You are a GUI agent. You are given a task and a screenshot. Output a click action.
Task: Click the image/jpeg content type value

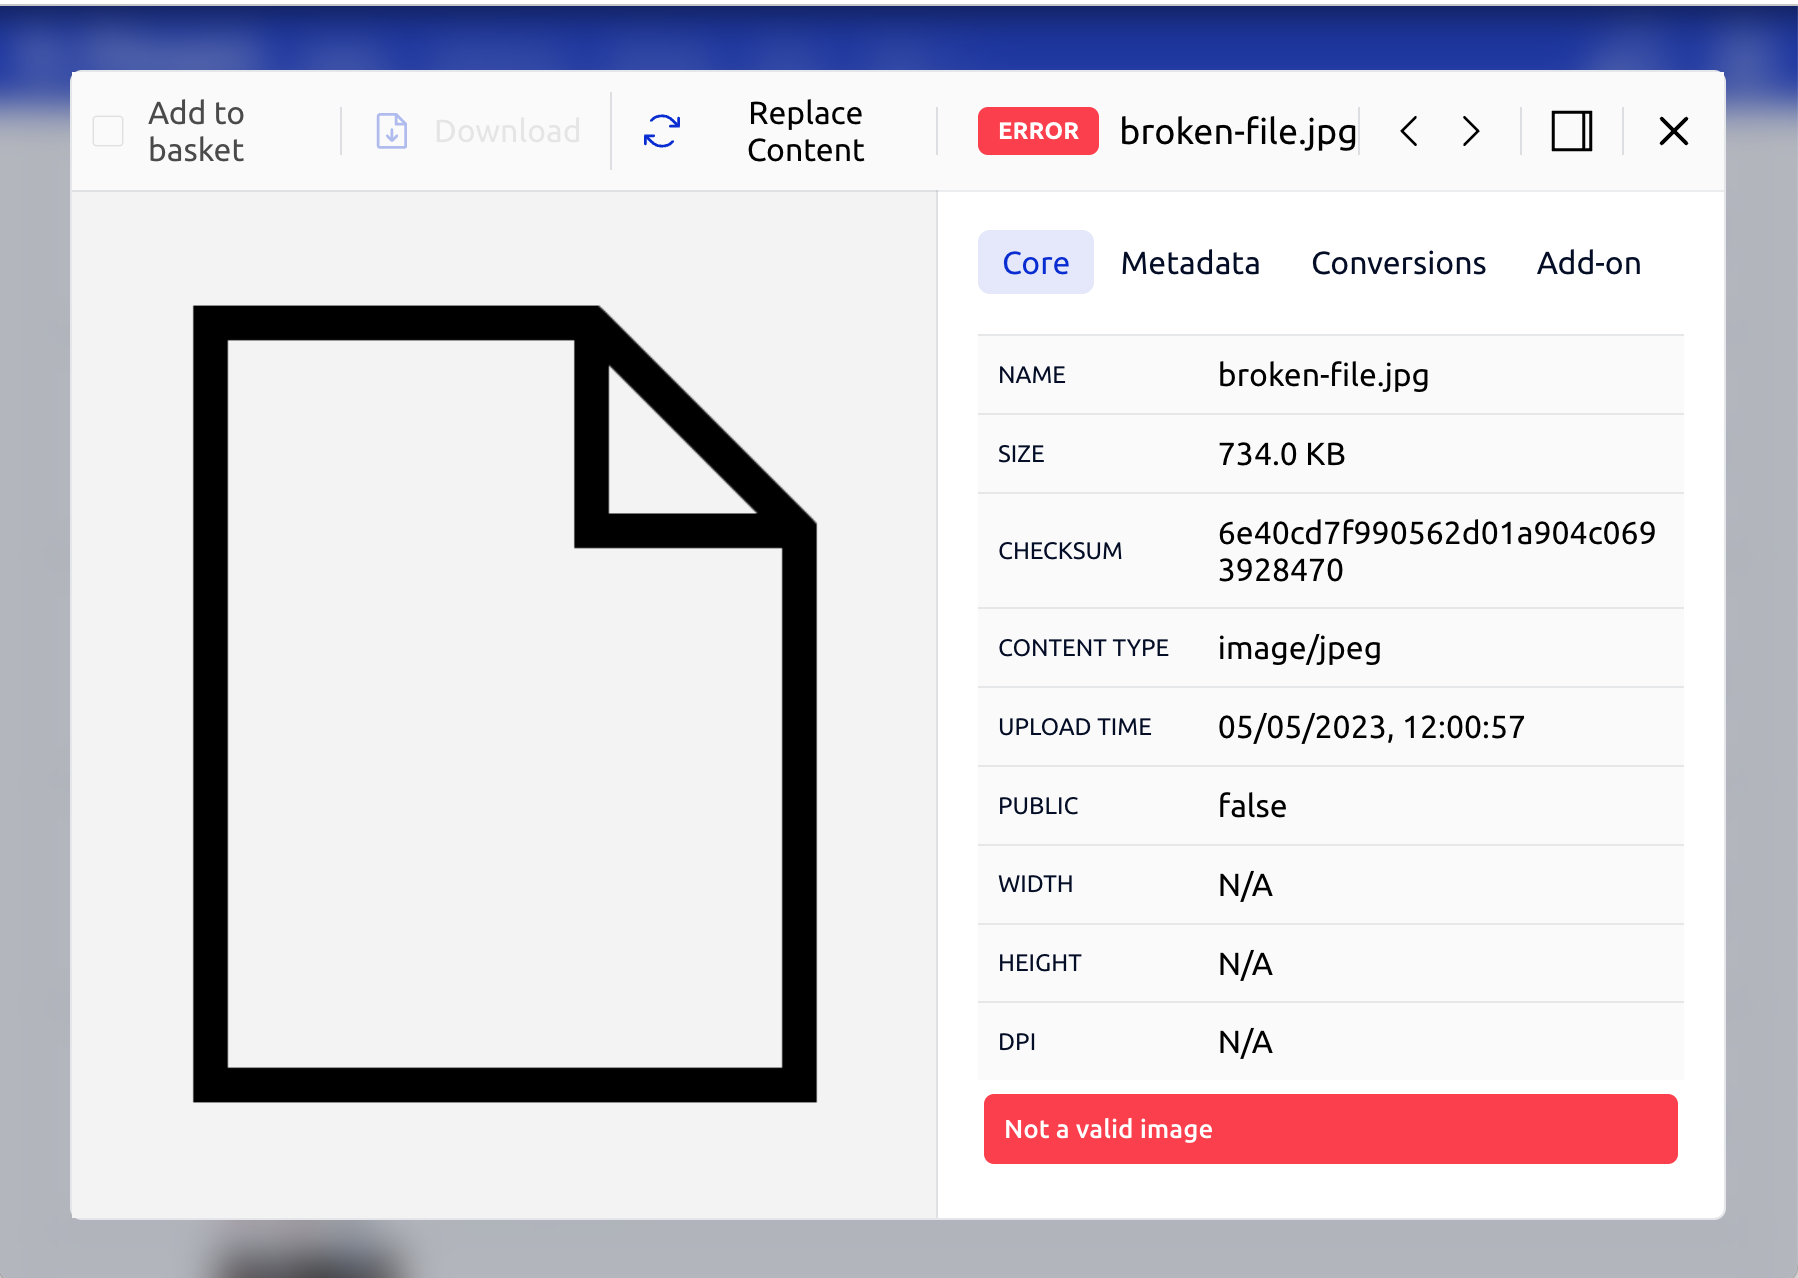[1299, 648]
